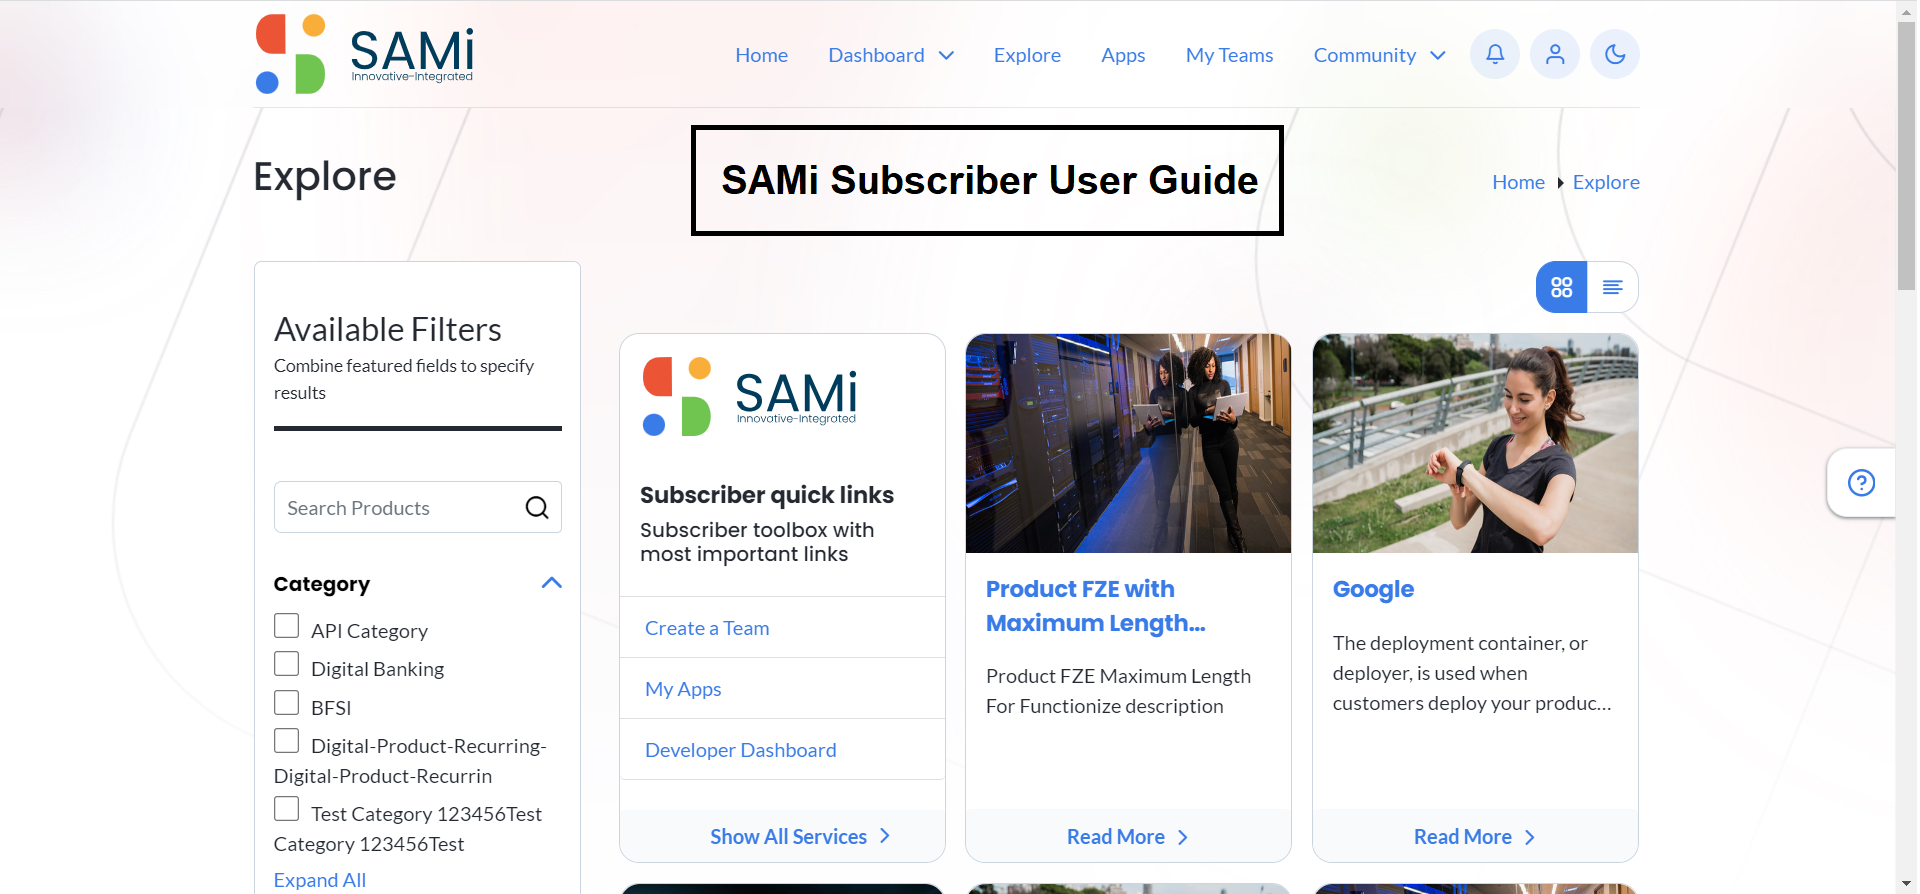Click the arrow next to Google Read More

click(1530, 837)
